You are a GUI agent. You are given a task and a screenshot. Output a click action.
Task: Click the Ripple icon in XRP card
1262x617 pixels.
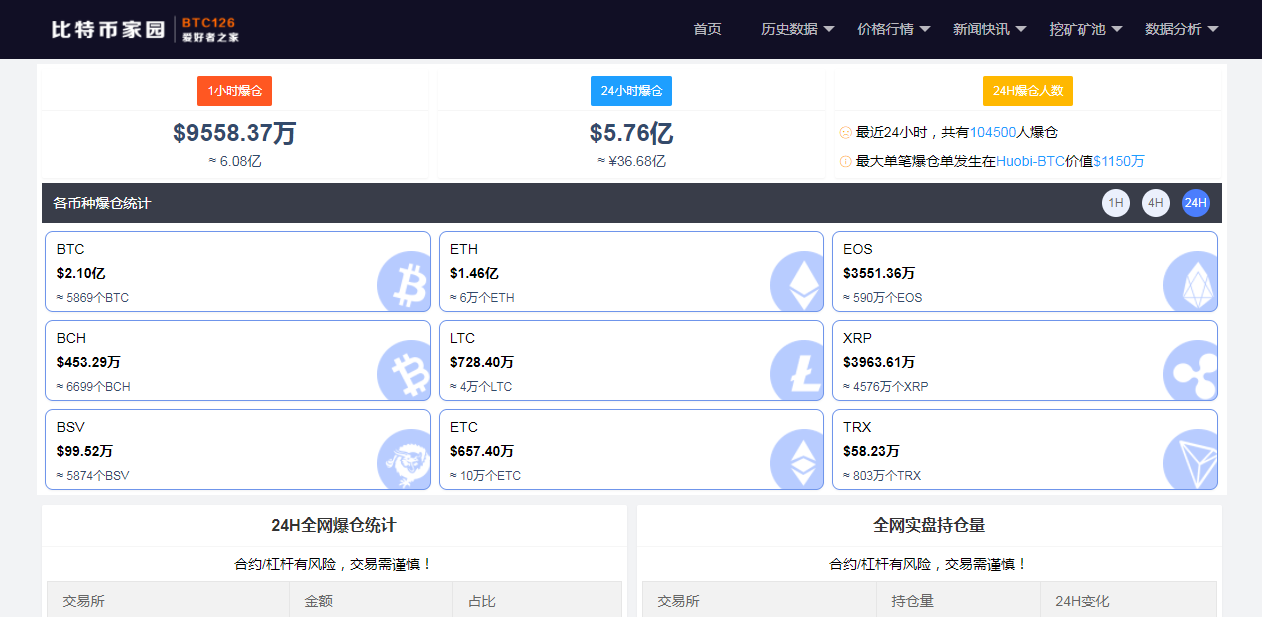[1191, 370]
